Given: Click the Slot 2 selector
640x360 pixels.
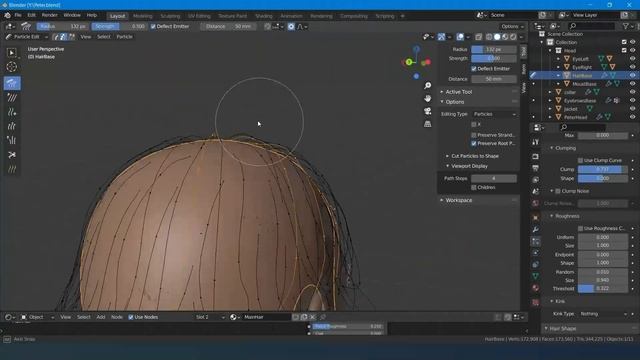Looking at the screenshot, I should (210, 317).
